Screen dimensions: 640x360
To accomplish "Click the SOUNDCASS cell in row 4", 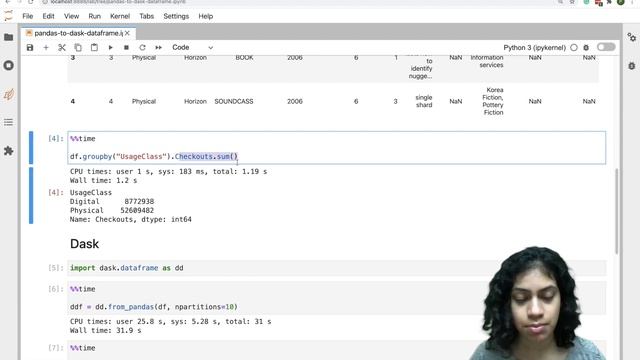I will coord(233,101).
